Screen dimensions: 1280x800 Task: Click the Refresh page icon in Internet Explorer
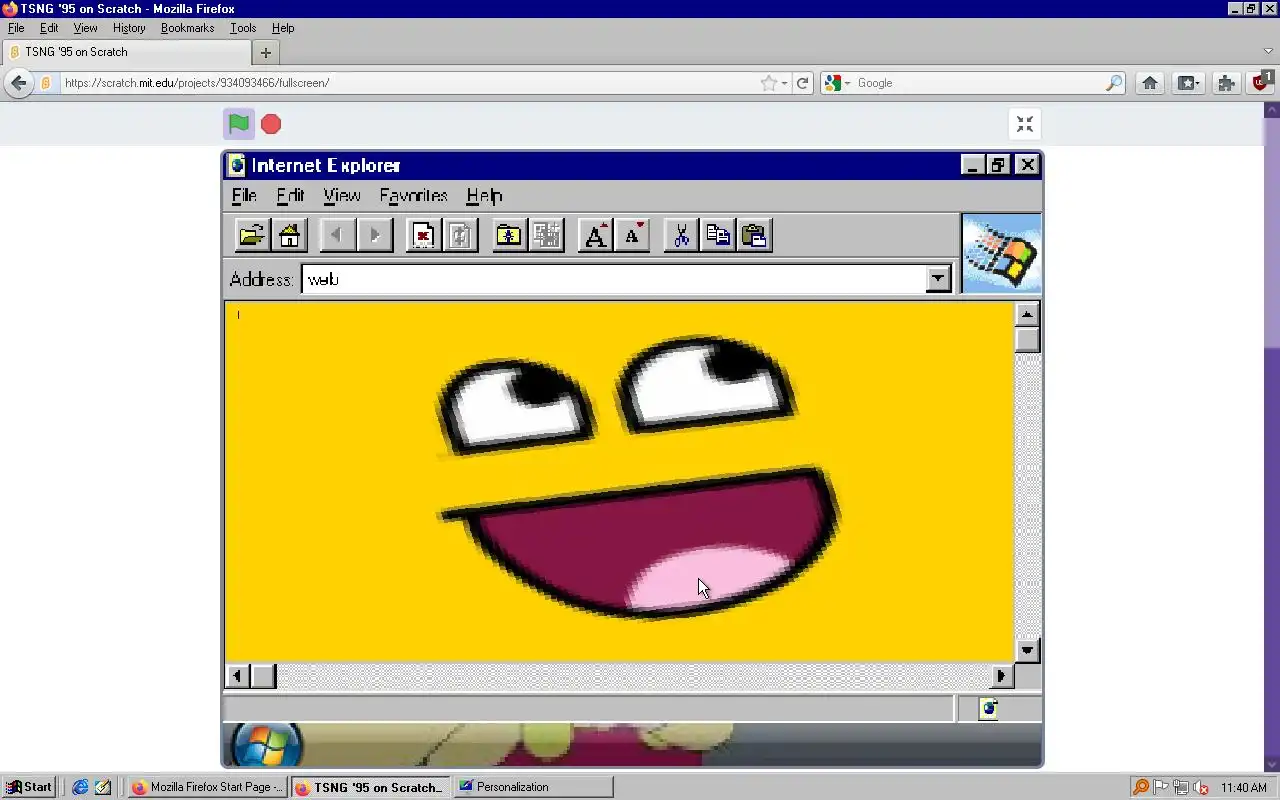pyautogui.click(x=461, y=235)
